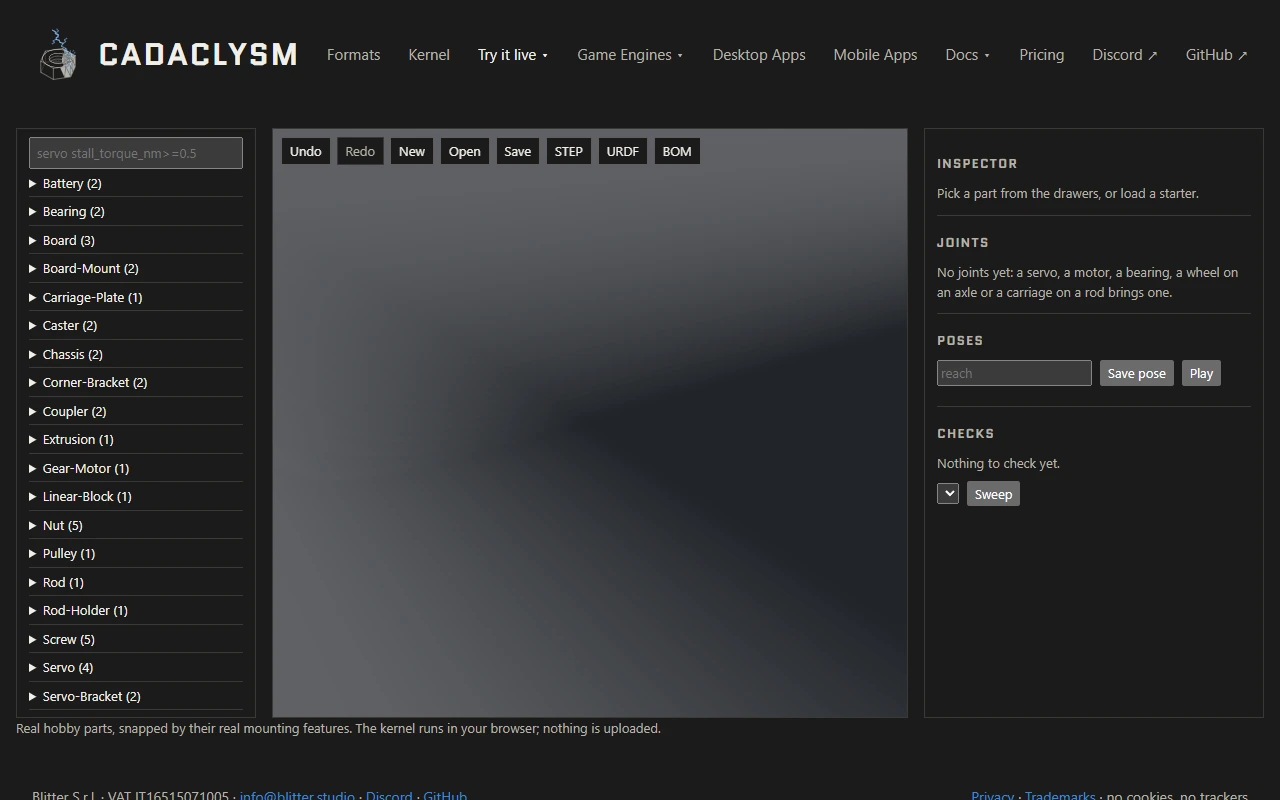
Task: Open the GitHub external link in navigation
Action: (x=1217, y=55)
